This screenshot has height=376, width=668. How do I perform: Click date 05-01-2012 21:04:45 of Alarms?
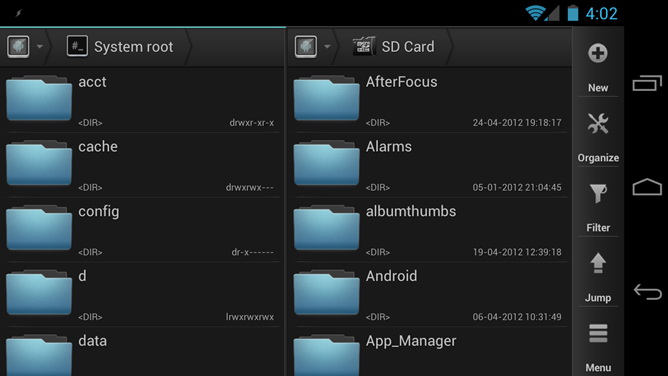click(517, 187)
